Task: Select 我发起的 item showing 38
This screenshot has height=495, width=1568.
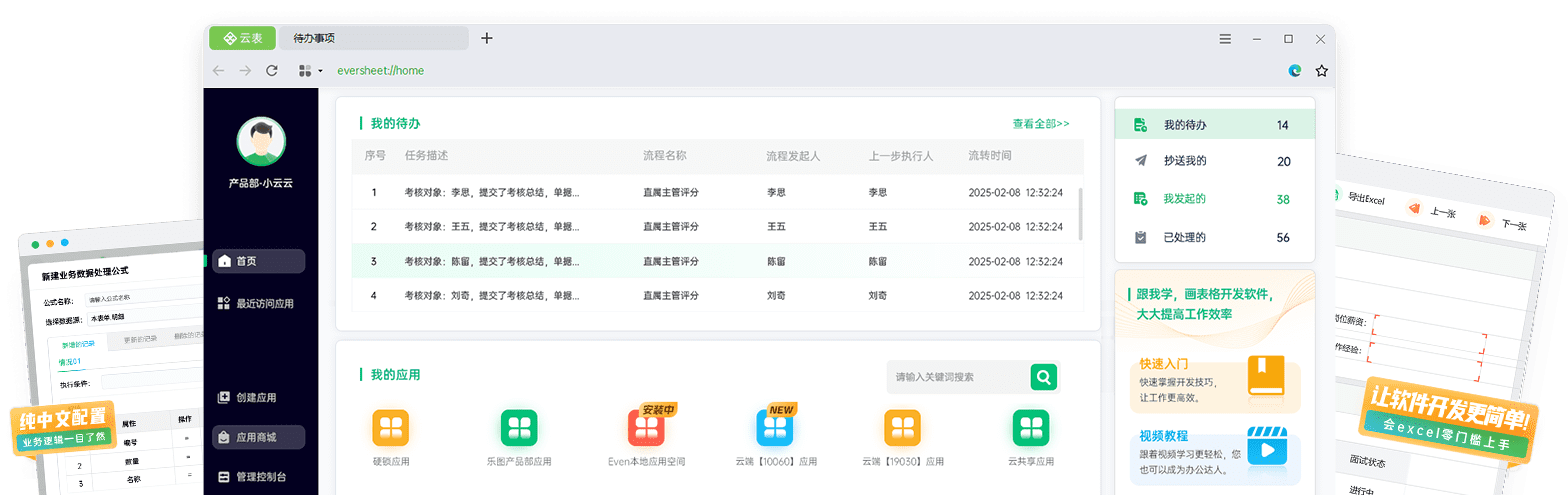Action: [x=1214, y=199]
